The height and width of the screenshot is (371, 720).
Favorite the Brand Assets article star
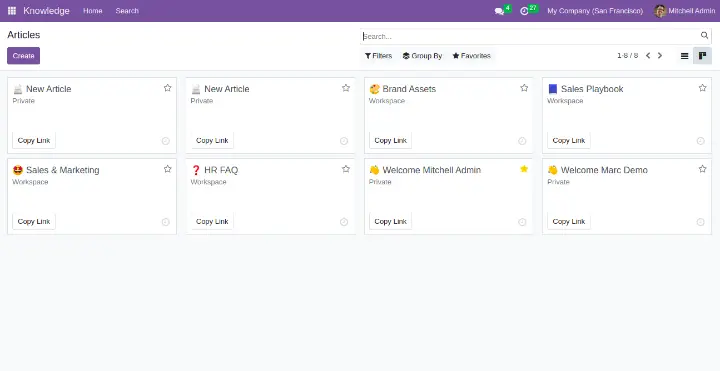pos(524,88)
